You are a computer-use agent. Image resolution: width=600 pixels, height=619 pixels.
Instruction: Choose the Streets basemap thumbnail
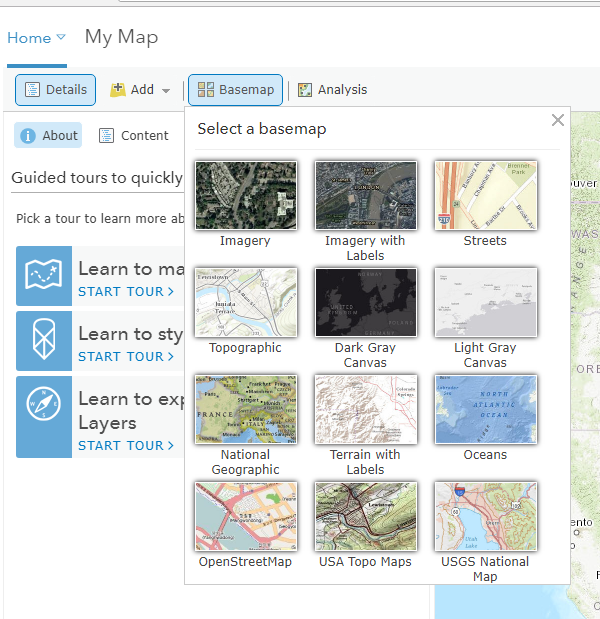(x=486, y=195)
